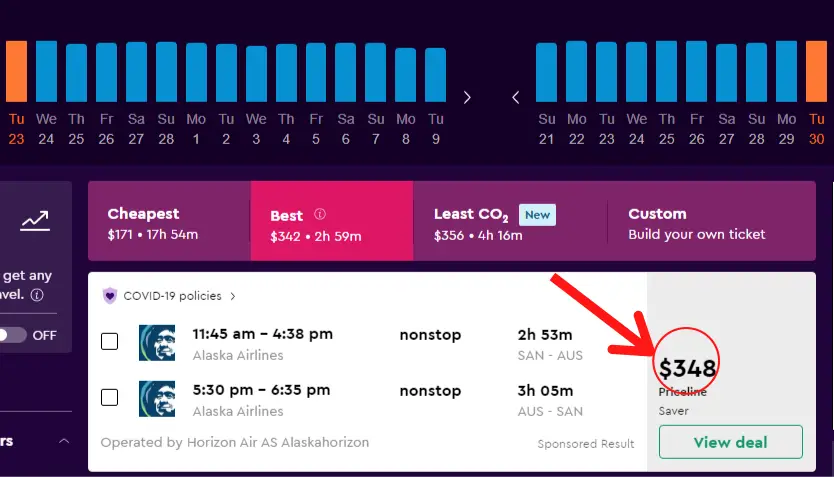Check the 5:30 pm – 6:35 pm flight box
Image resolution: width=834 pixels, height=477 pixels.
(110, 397)
